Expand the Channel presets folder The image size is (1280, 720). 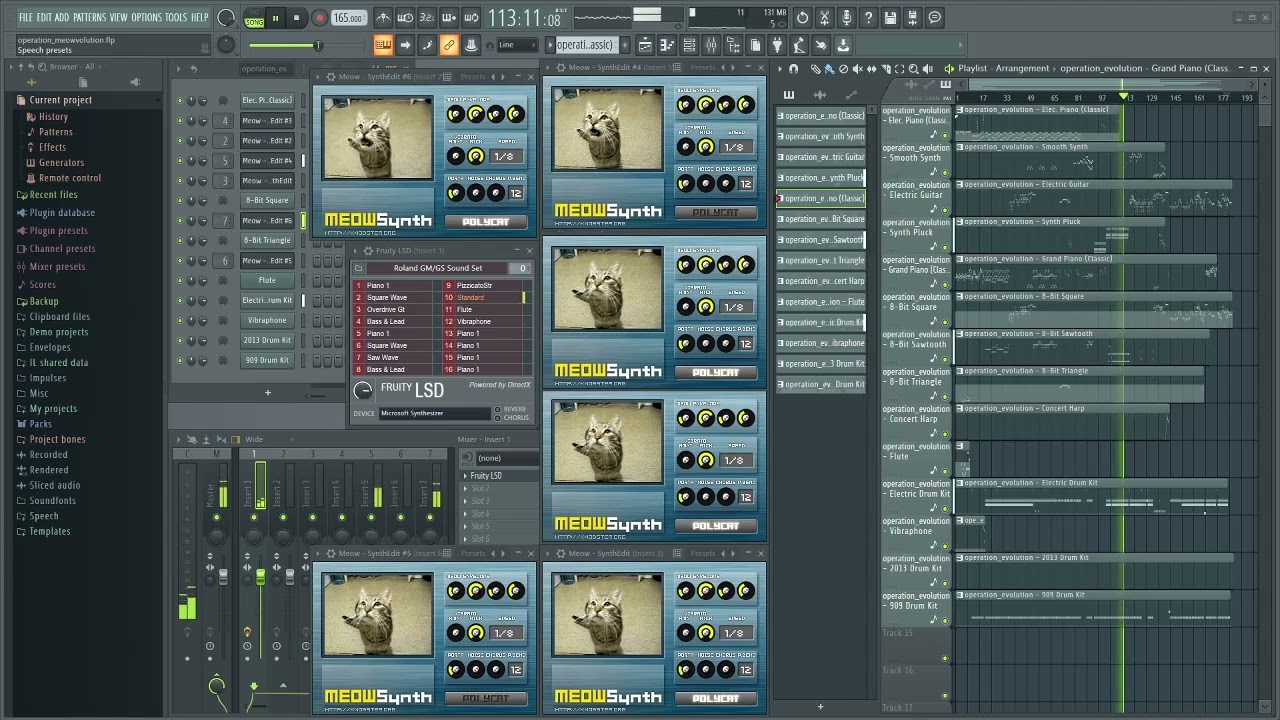click(62, 249)
